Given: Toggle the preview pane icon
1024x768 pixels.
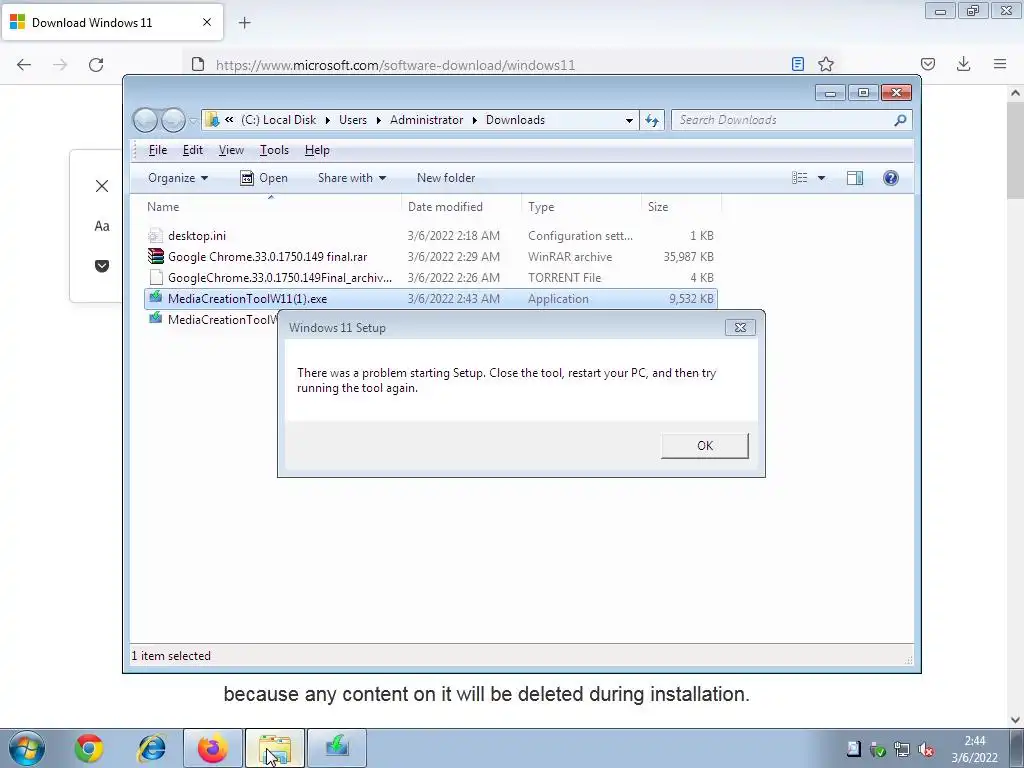Looking at the screenshot, I should (855, 178).
